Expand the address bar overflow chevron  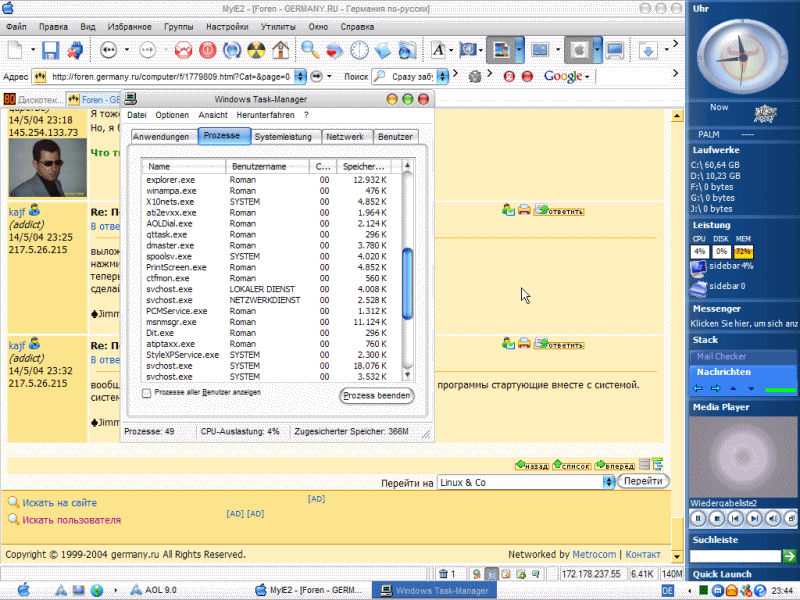pyautogui.click(x=676, y=73)
